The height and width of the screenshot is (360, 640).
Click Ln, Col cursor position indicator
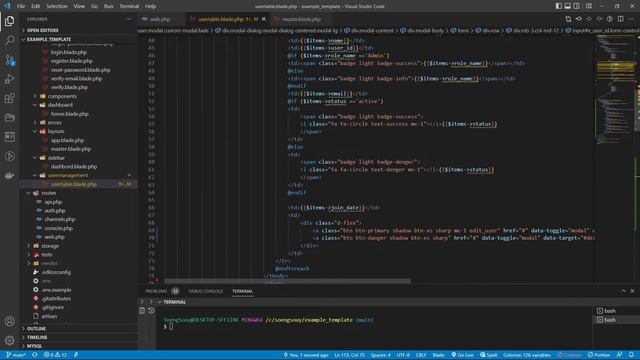coord(349,355)
